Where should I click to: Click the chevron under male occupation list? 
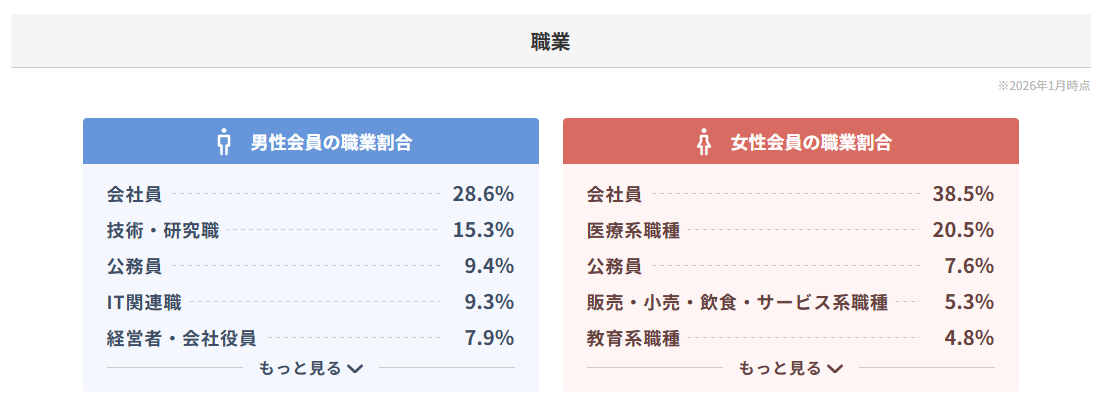tap(355, 368)
